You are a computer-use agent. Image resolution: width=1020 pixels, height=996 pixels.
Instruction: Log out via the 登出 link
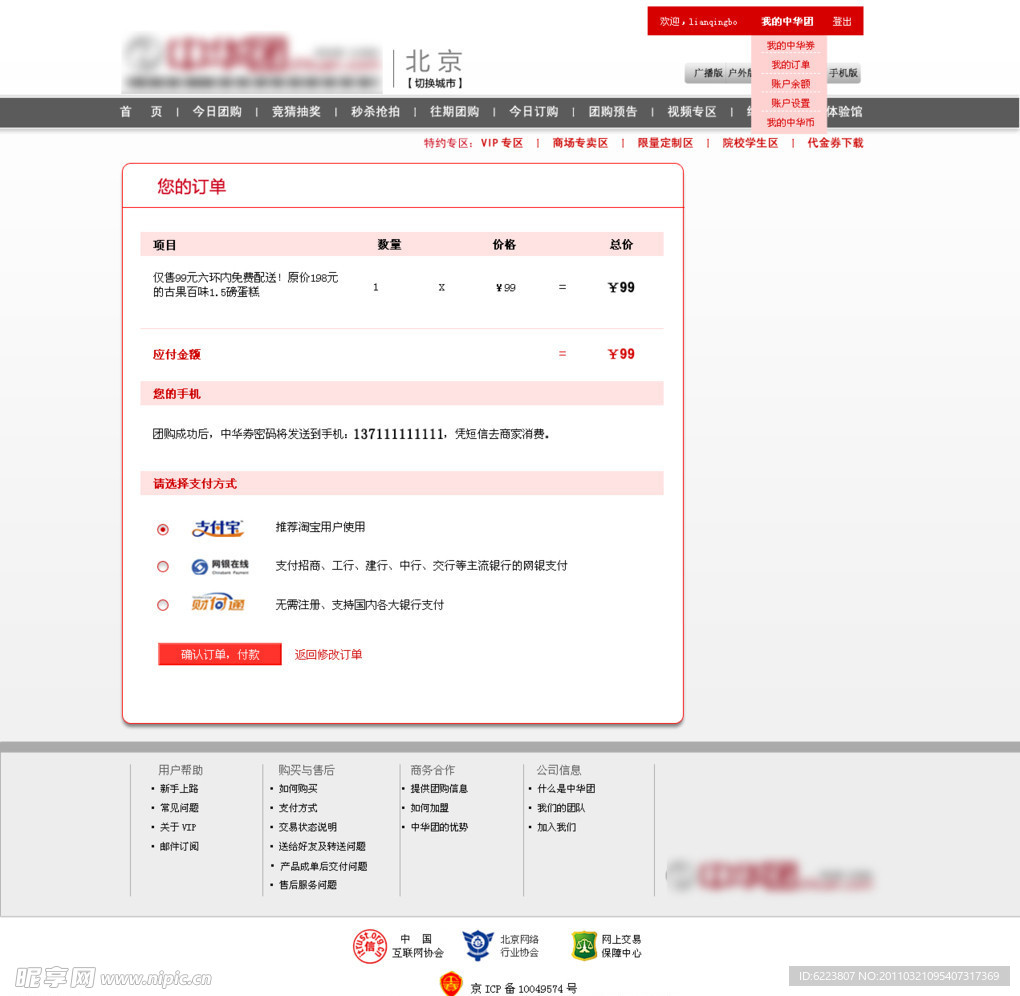(842, 20)
